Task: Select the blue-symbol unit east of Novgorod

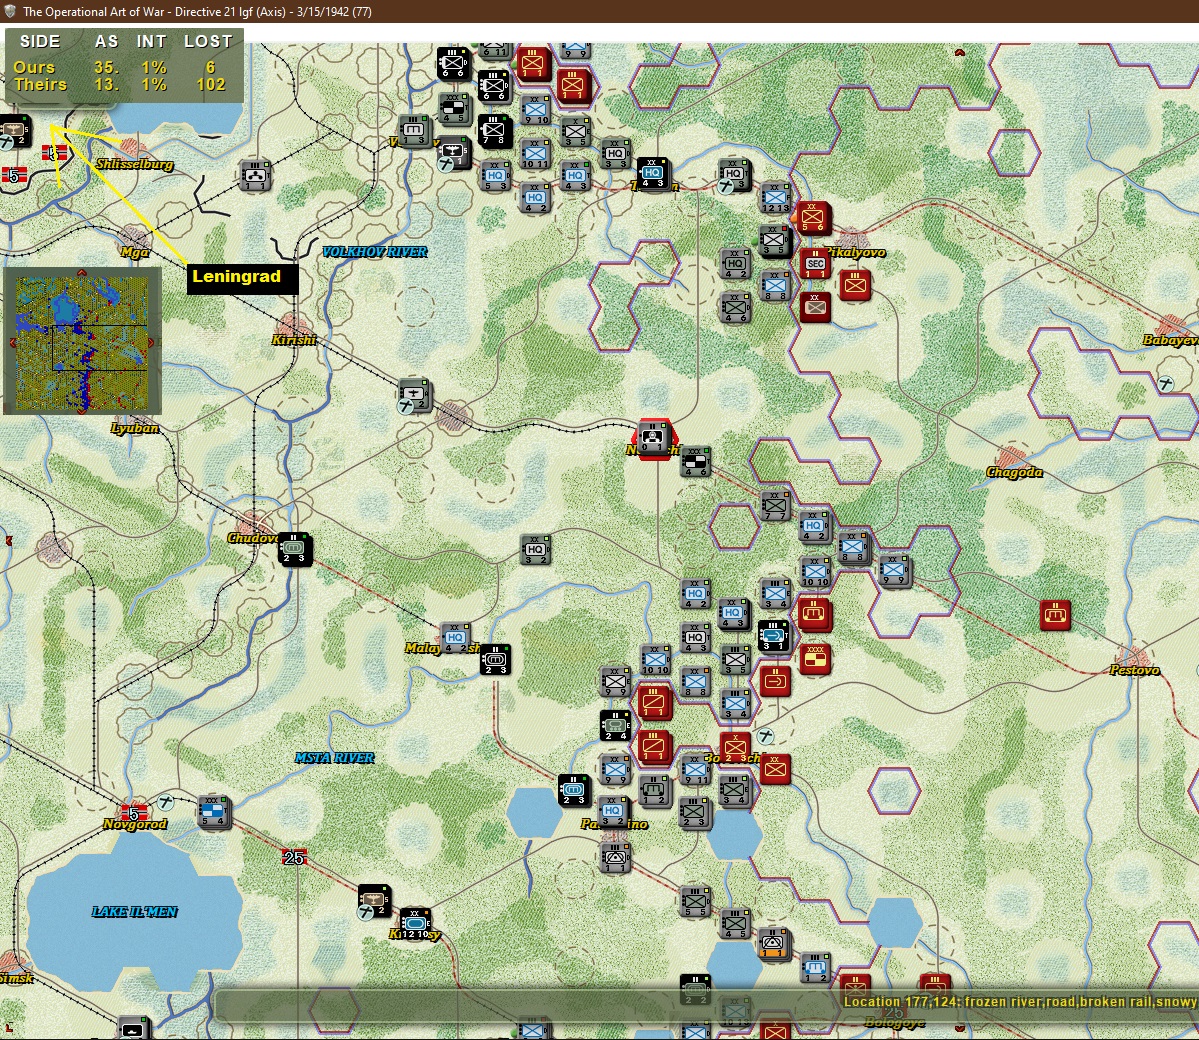Action: pos(214,812)
